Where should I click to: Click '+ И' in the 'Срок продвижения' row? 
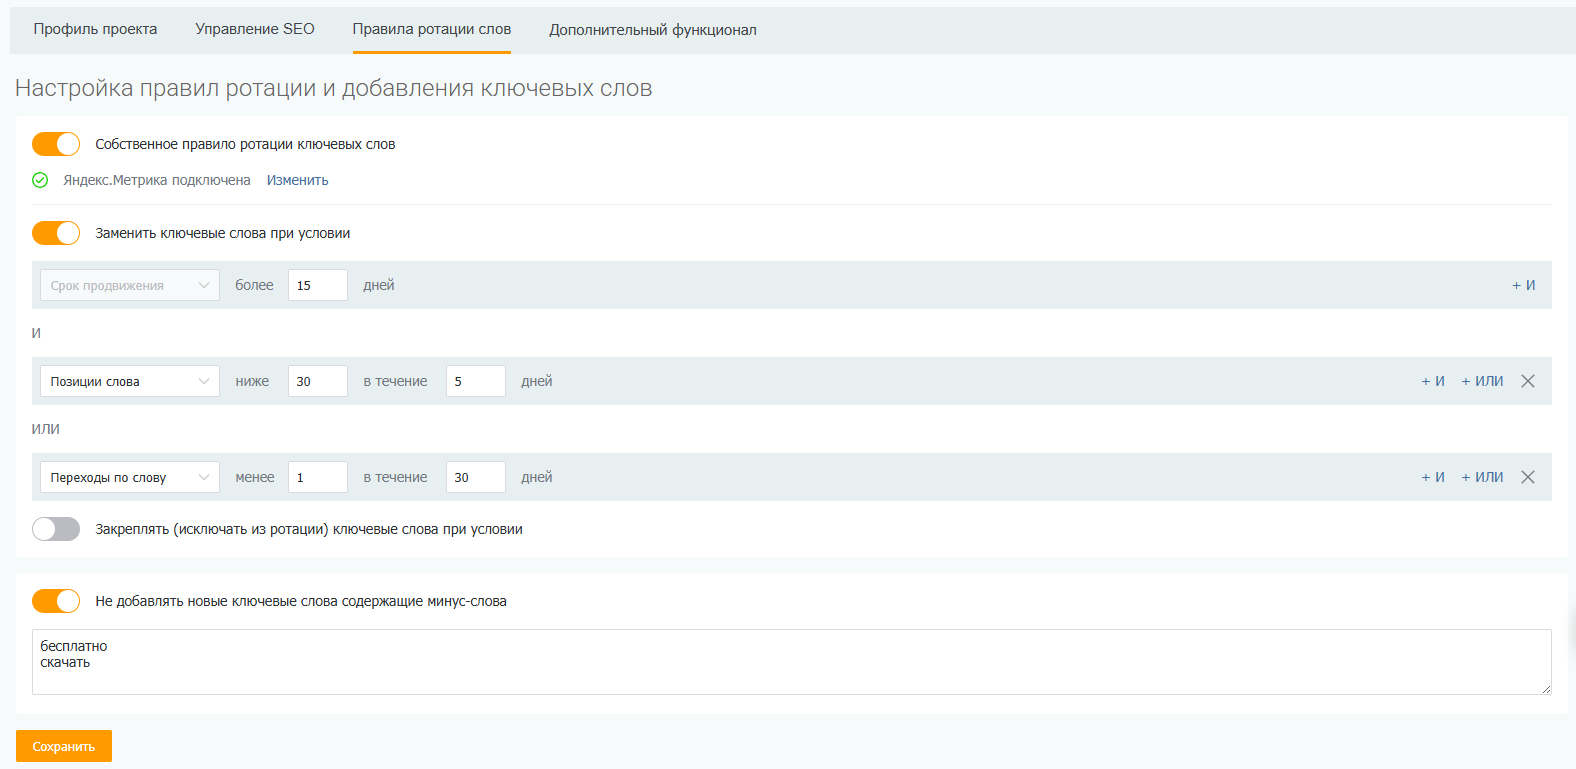(x=1523, y=285)
